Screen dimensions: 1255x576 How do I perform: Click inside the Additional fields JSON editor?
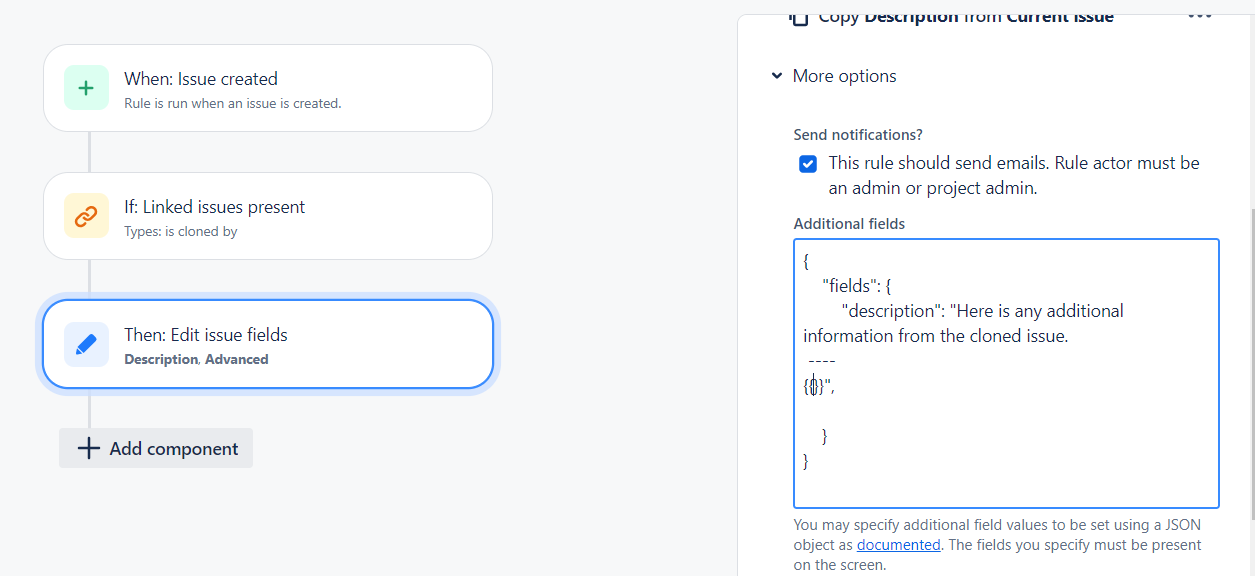coord(1006,373)
